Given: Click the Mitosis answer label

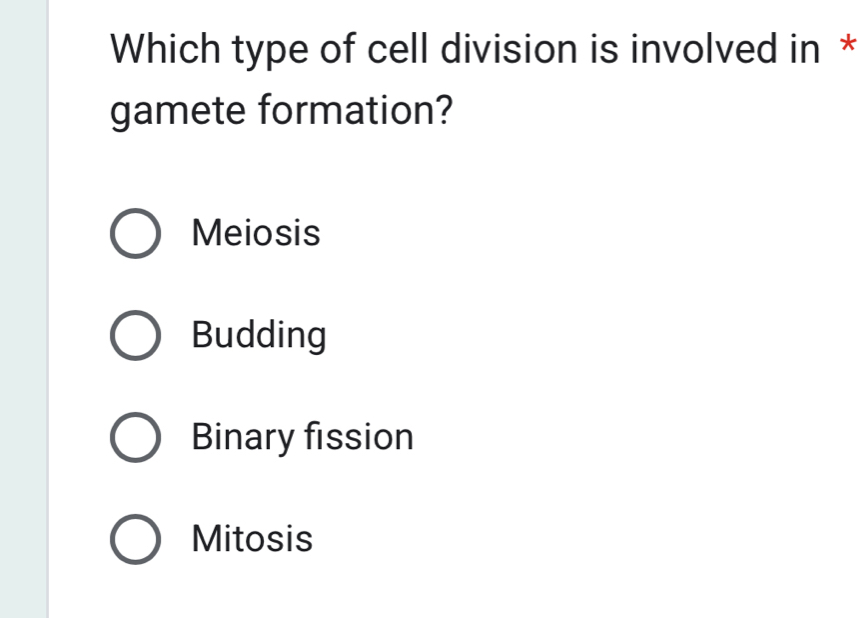Looking at the screenshot, I should point(251,539).
